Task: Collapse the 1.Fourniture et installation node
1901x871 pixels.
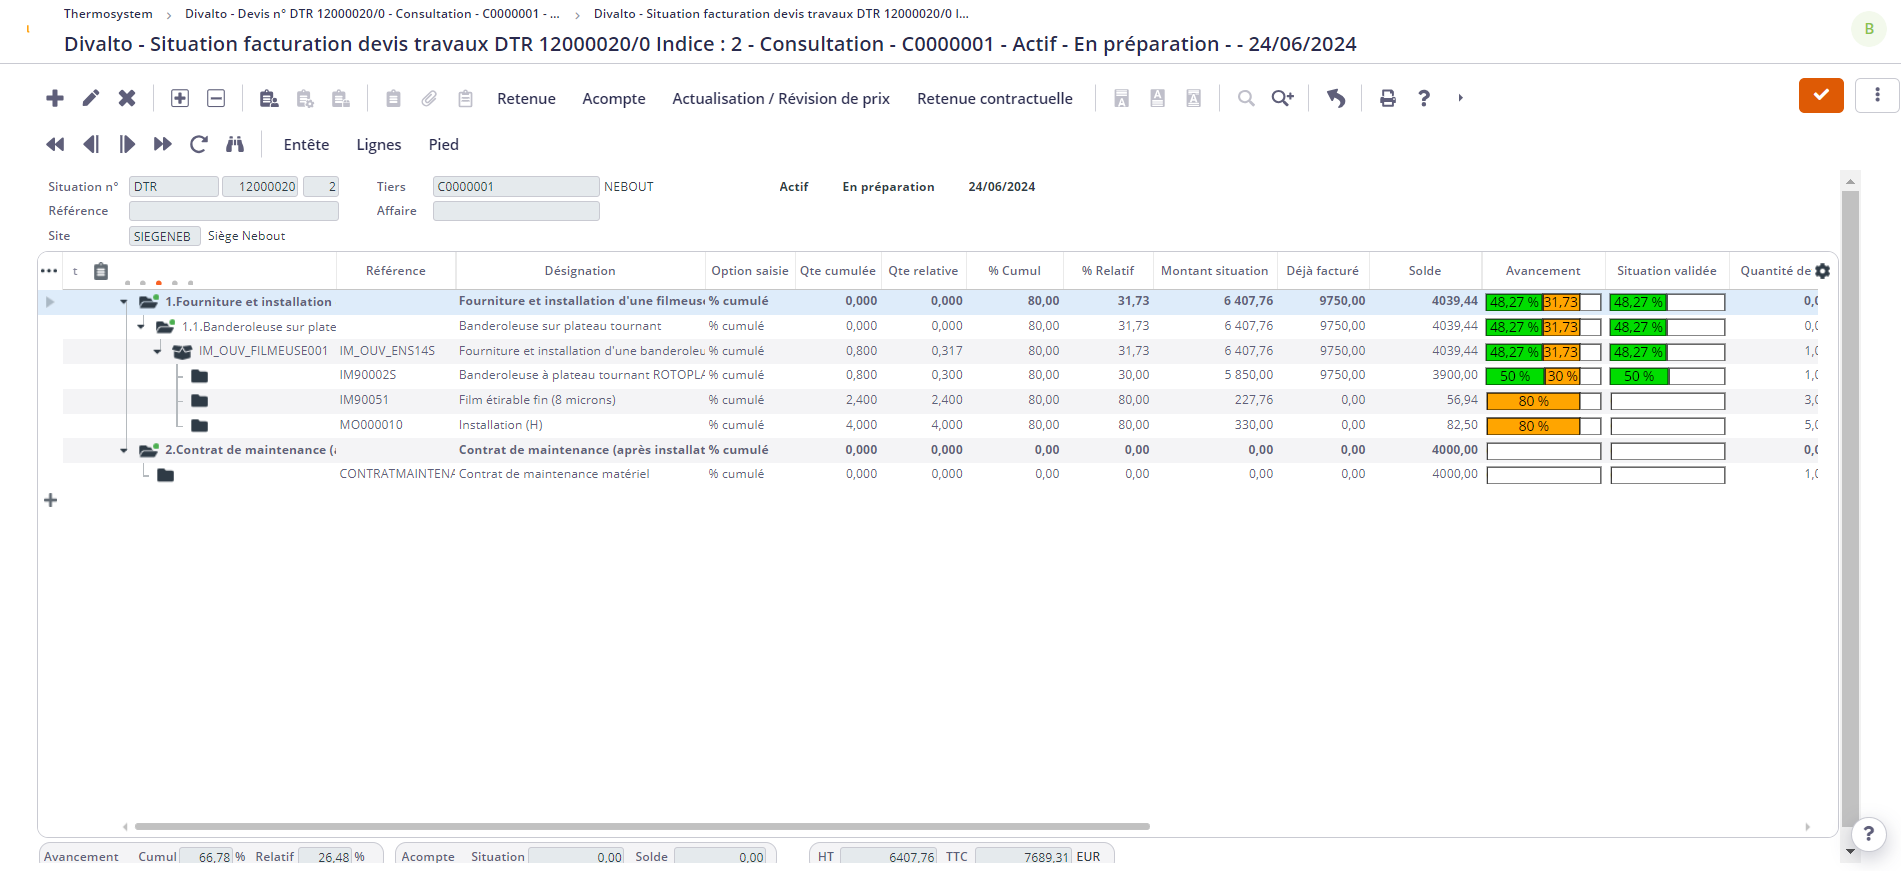Action: tap(124, 302)
